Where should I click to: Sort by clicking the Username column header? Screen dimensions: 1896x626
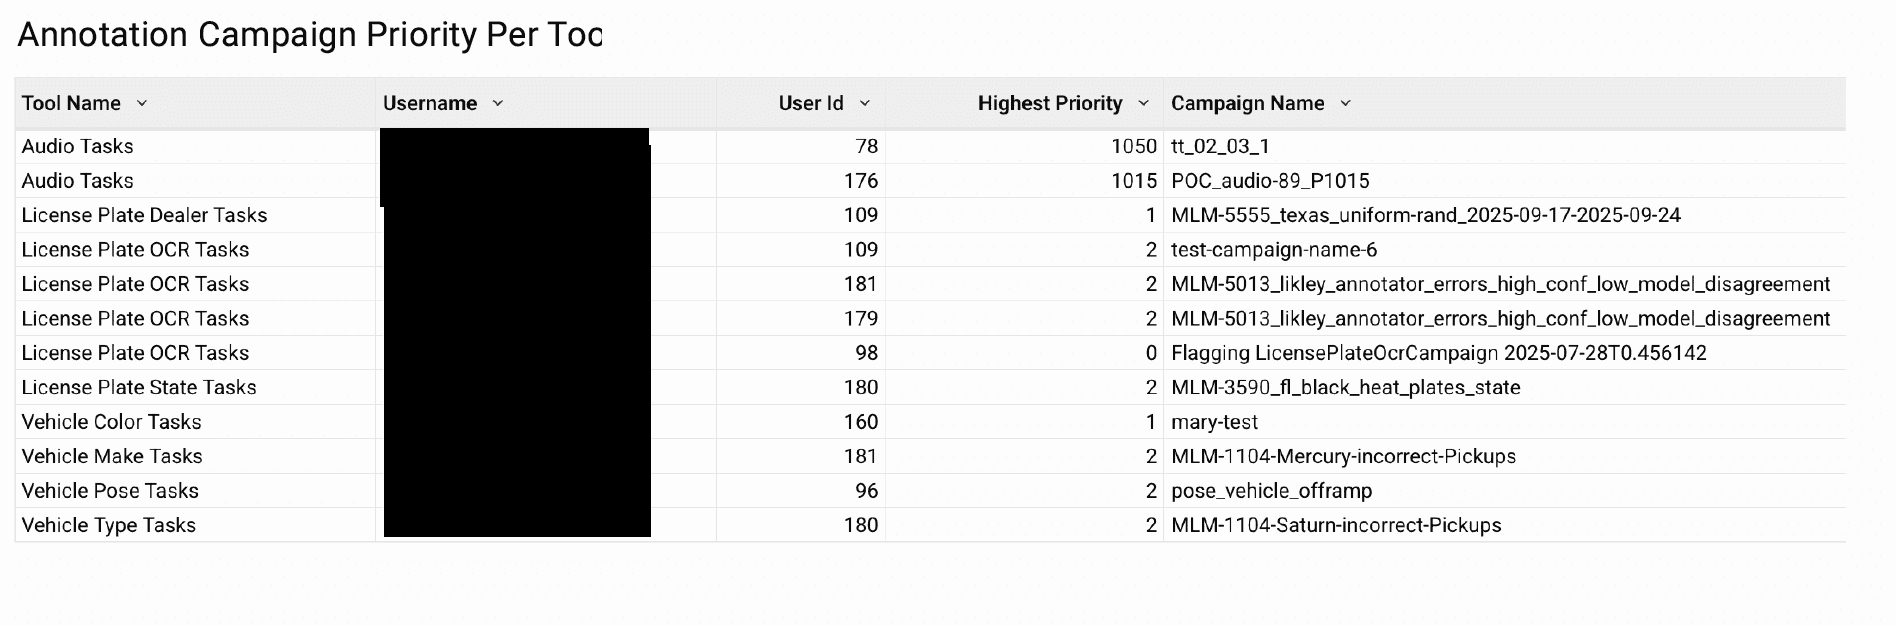point(430,103)
